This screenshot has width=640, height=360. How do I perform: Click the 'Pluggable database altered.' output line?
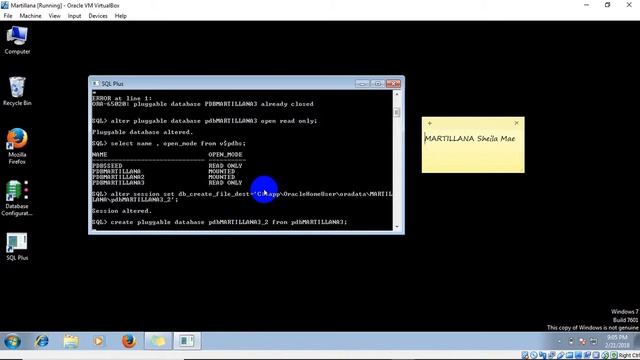click(x=142, y=132)
